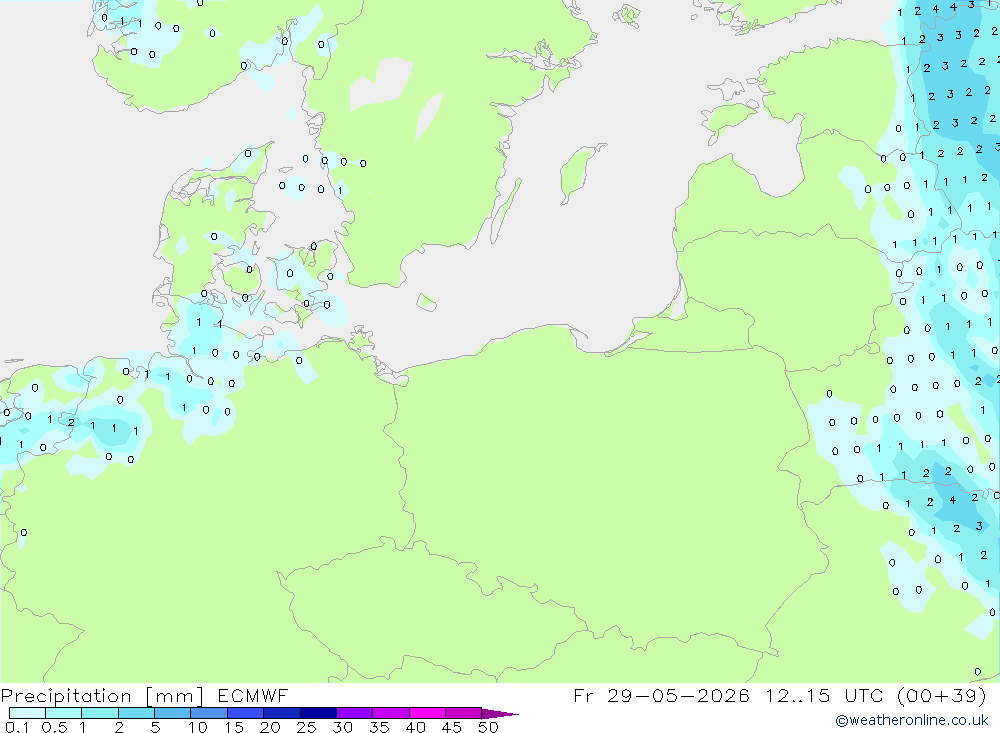Select the 35–40 mm violet legend swatch
1000x733 pixels.
pyautogui.click(x=391, y=713)
